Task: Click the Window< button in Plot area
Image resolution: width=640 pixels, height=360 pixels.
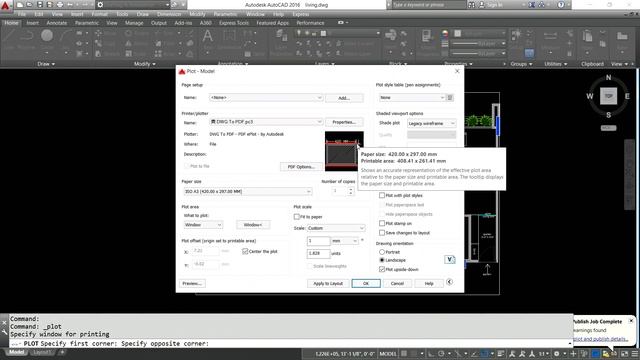Action: click(x=253, y=225)
